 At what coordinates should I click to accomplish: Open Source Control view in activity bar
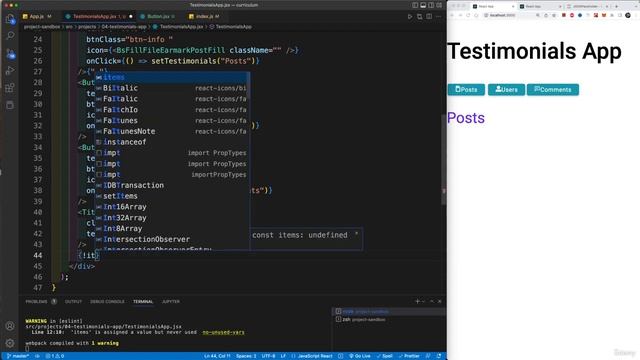pyautogui.click(x=10, y=53)
